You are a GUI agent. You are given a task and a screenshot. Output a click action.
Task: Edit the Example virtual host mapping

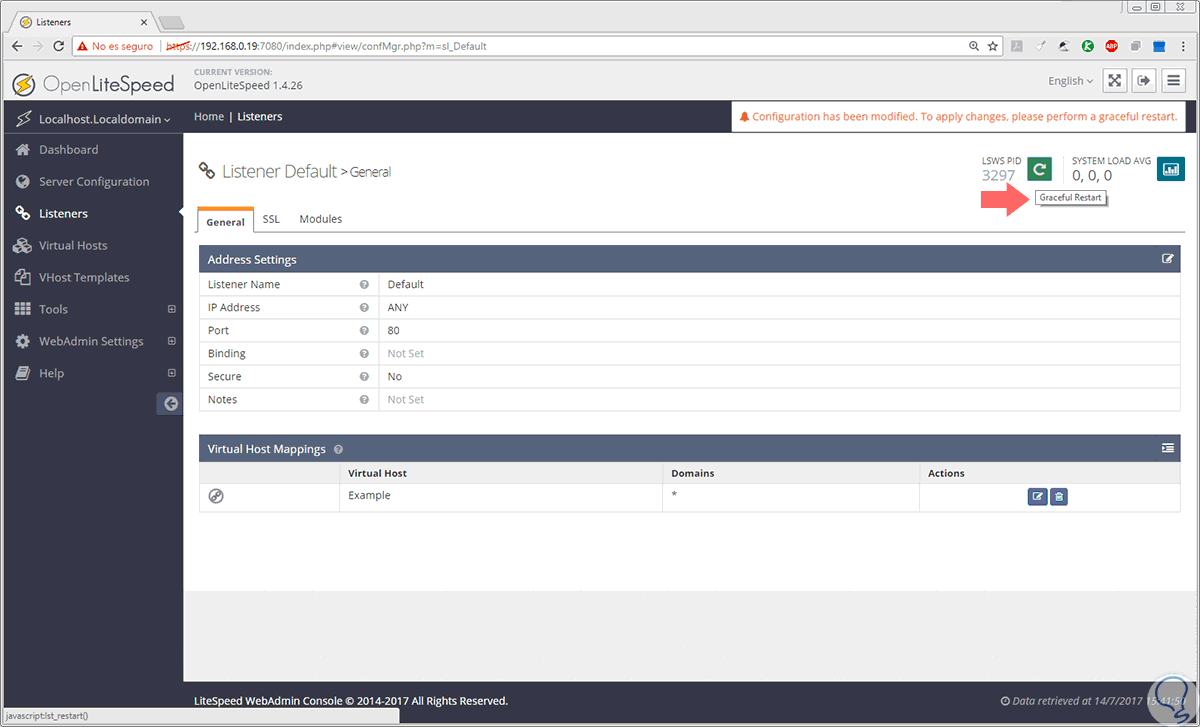coord(1037,496)
